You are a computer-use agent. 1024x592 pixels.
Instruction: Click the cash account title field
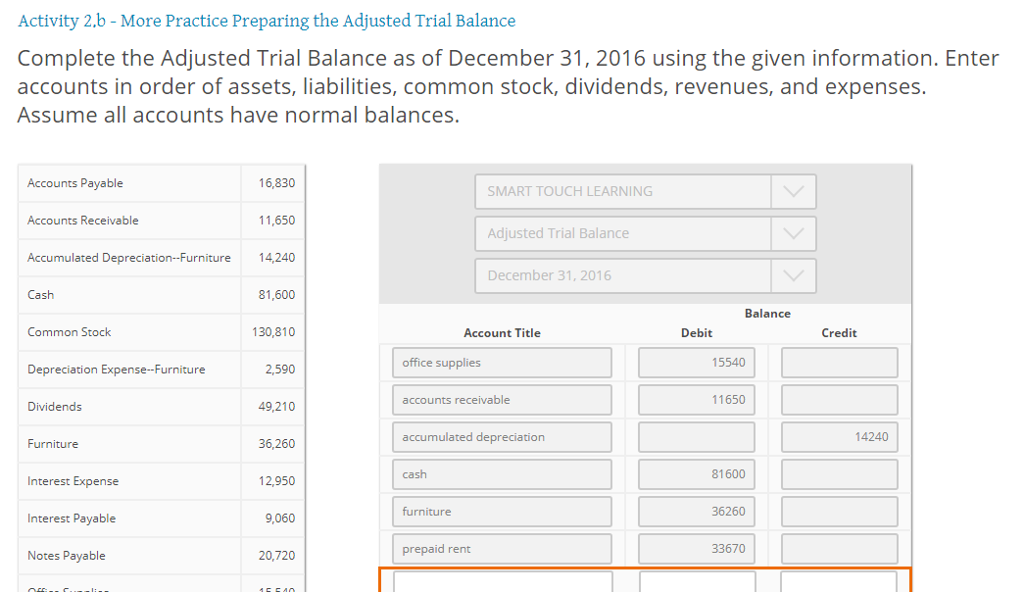tap(502, 473)
